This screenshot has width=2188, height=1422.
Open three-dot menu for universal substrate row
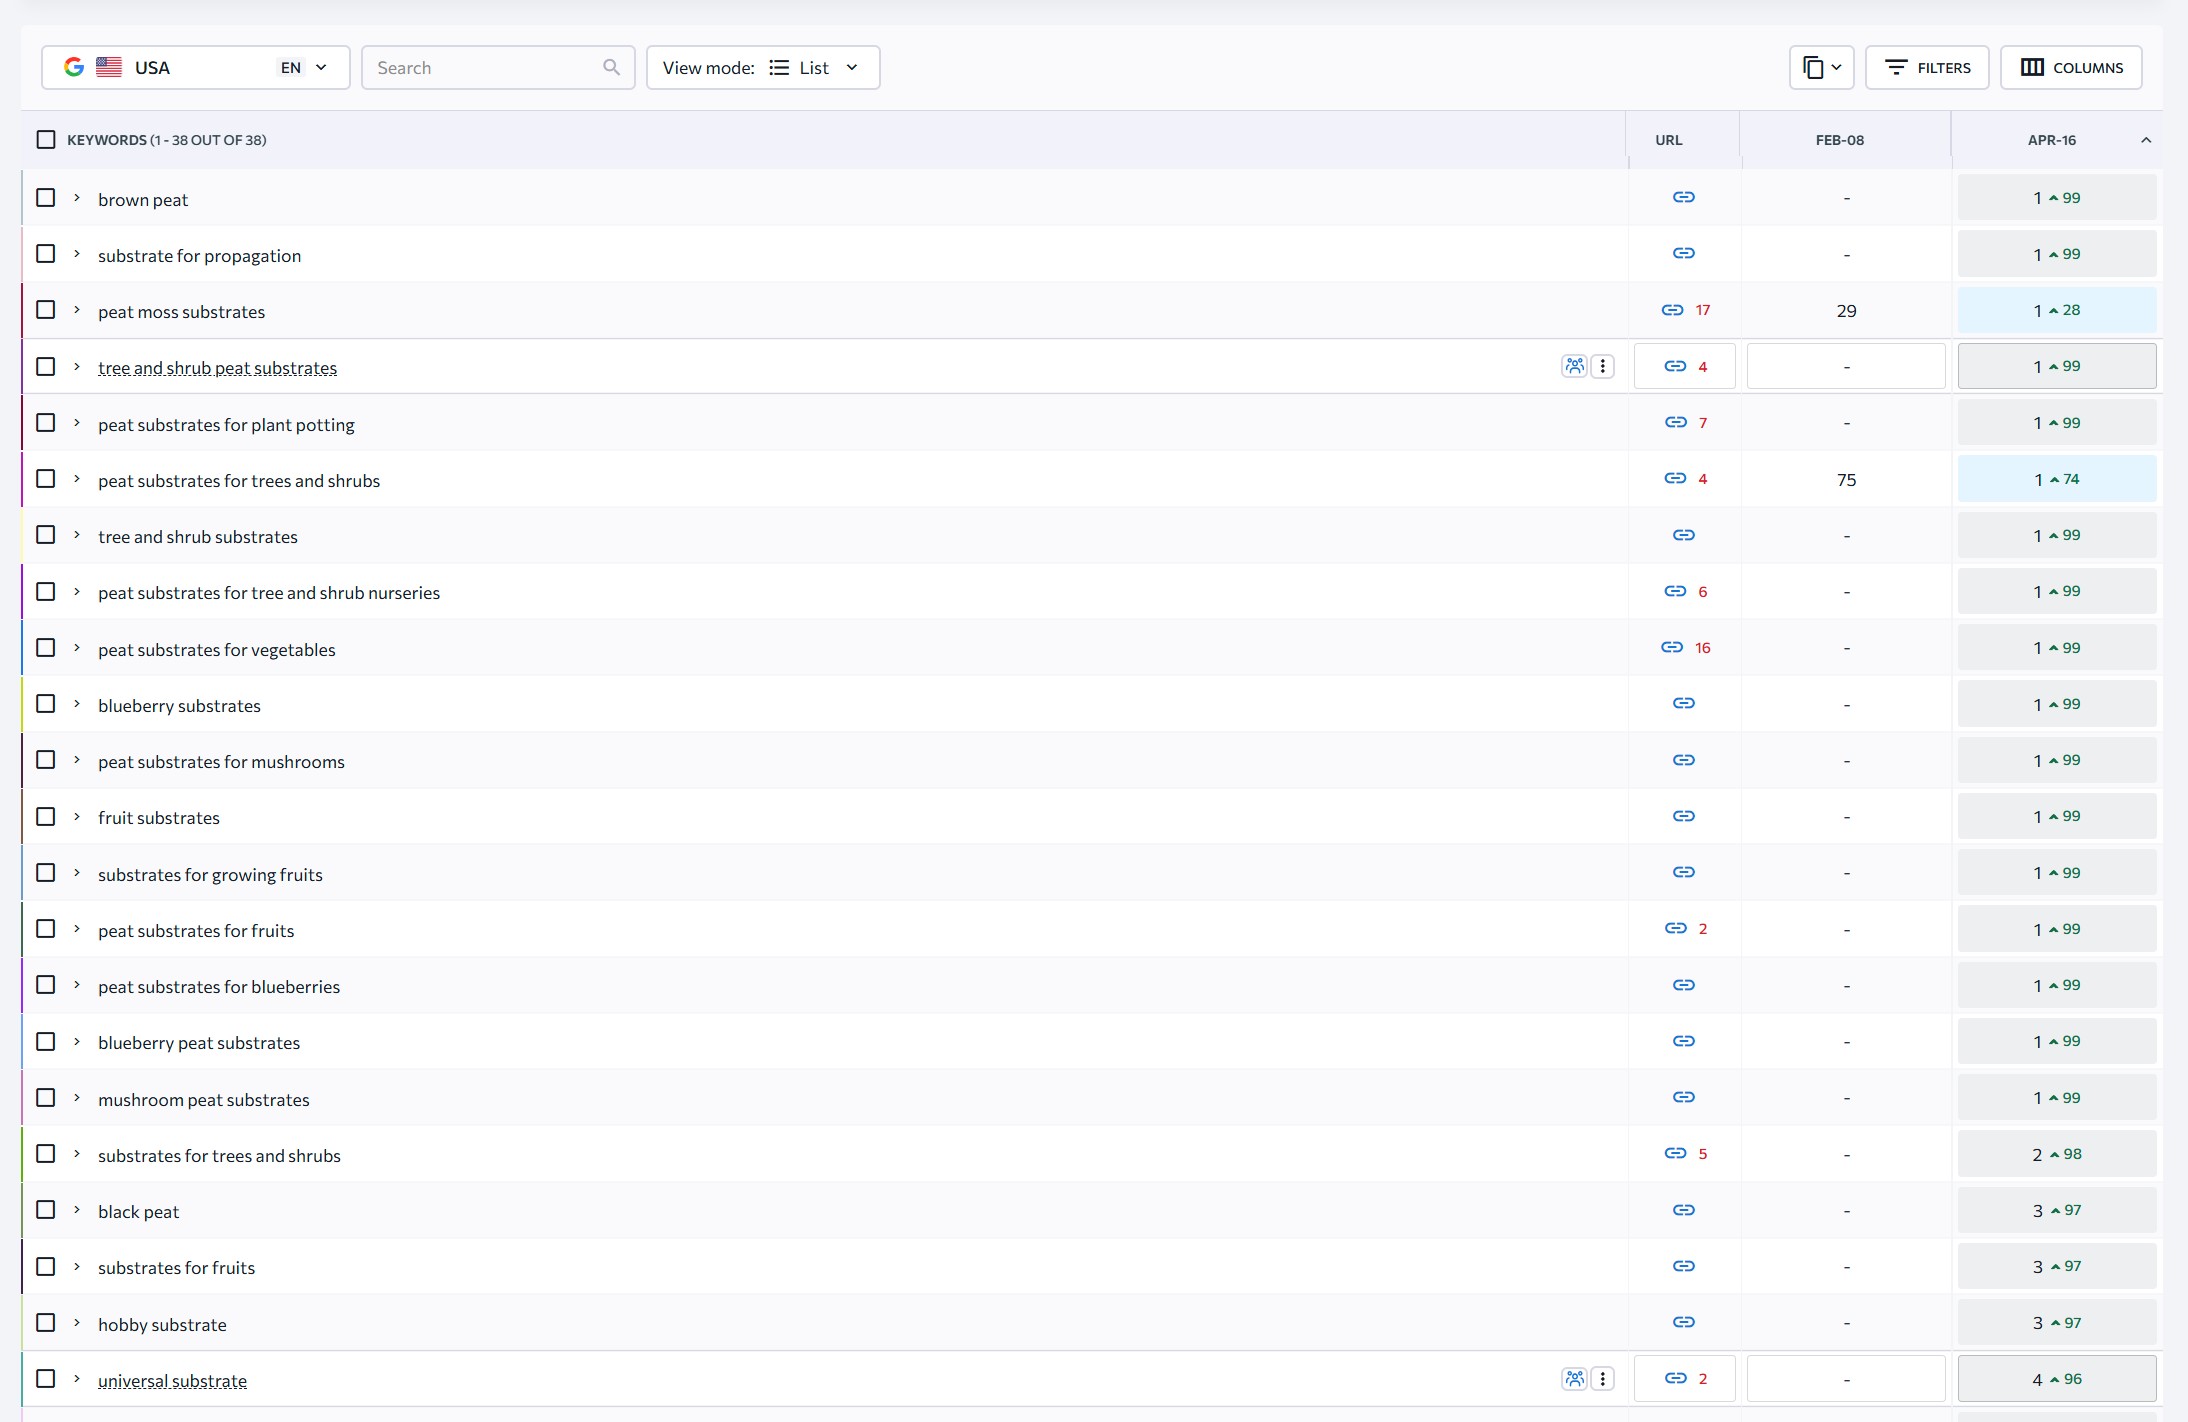(x=1602, y=1379)
